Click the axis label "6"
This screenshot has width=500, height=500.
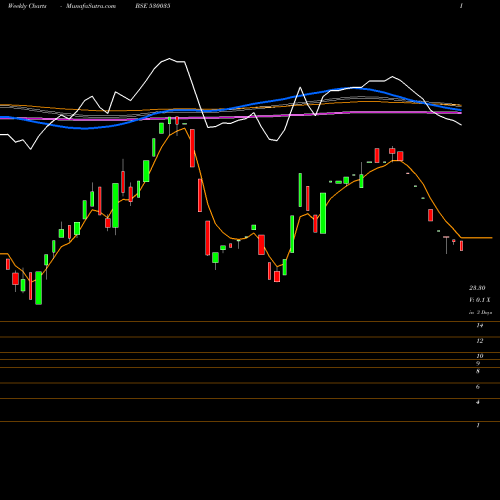point(478,387)
